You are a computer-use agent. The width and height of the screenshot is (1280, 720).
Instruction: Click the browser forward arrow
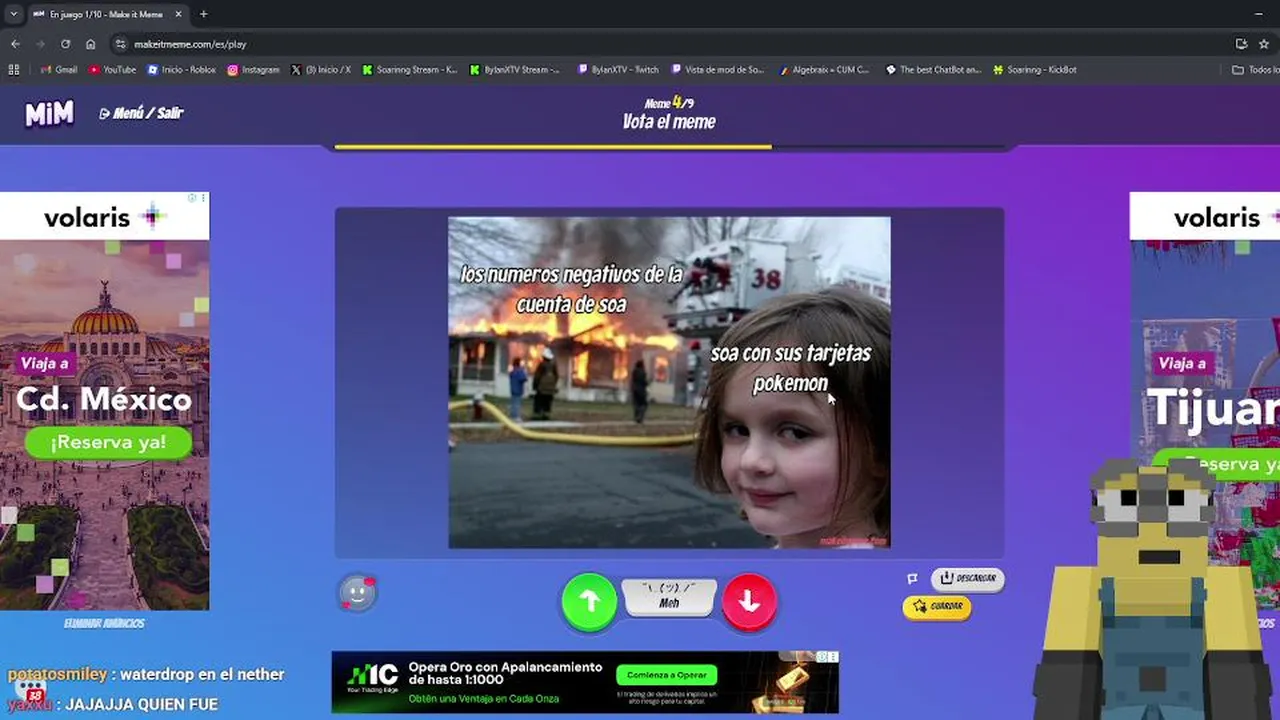pos(40,44)
